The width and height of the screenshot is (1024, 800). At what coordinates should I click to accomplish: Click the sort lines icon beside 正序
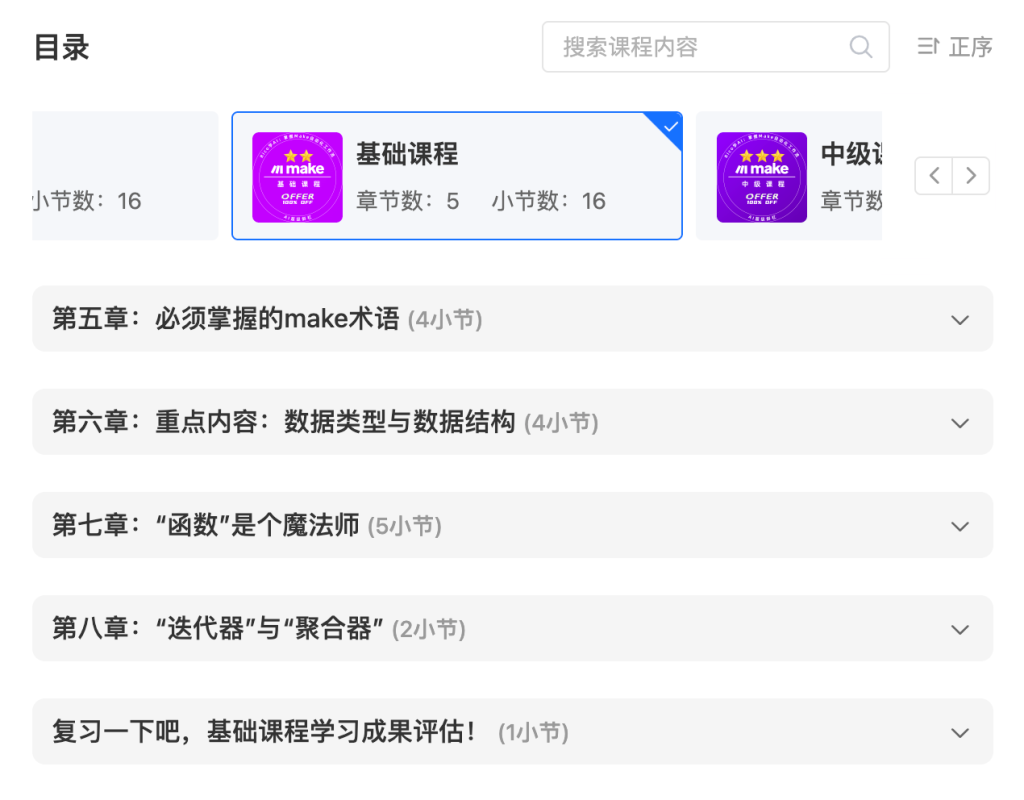coord(928,47)
